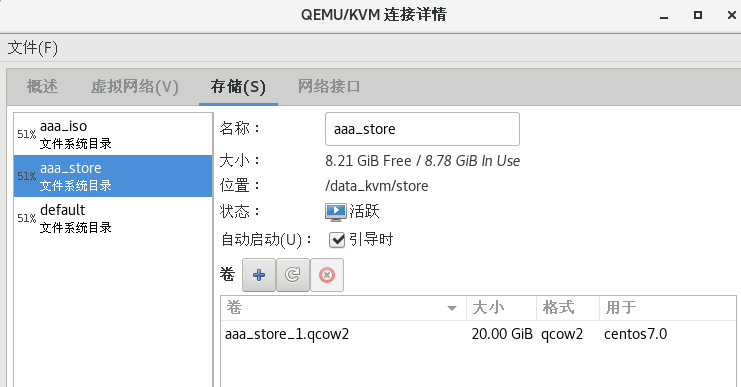741x387 pixels.
Task: Select the 存储(S) tab
Action: [238, 86]
